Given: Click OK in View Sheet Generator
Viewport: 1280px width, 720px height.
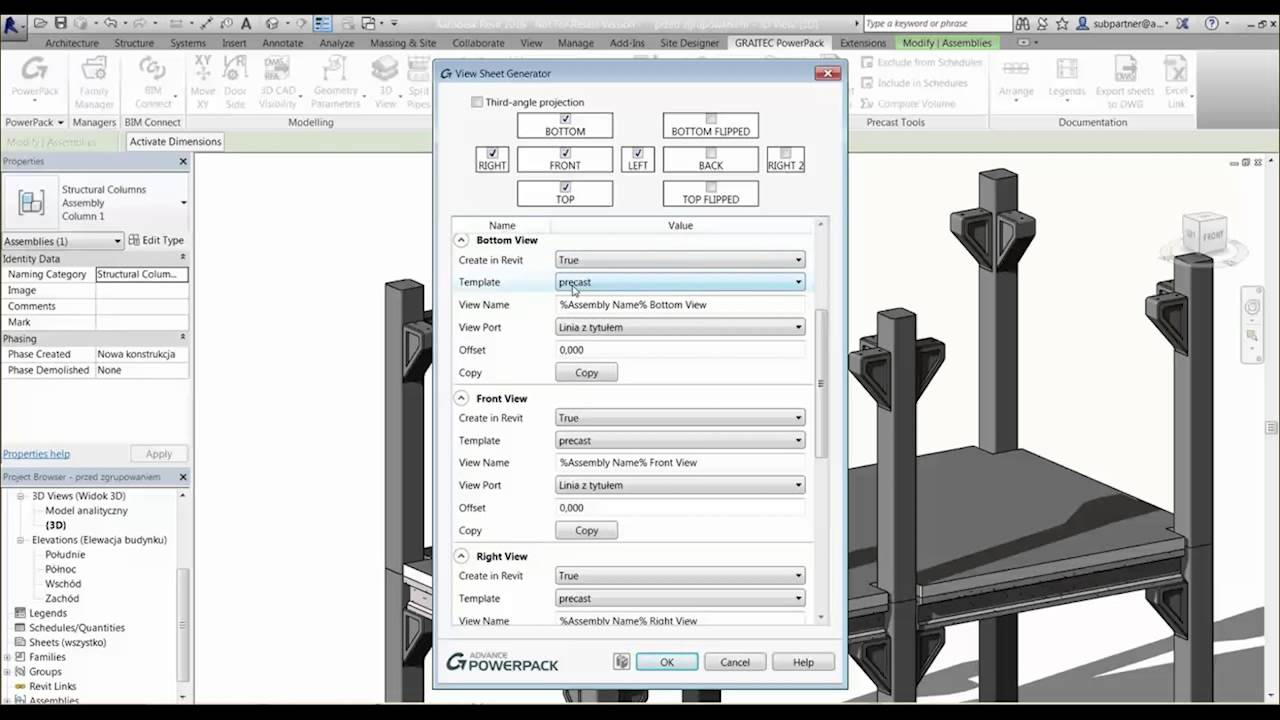Looking at the screenshot, I should coord(667,662).
